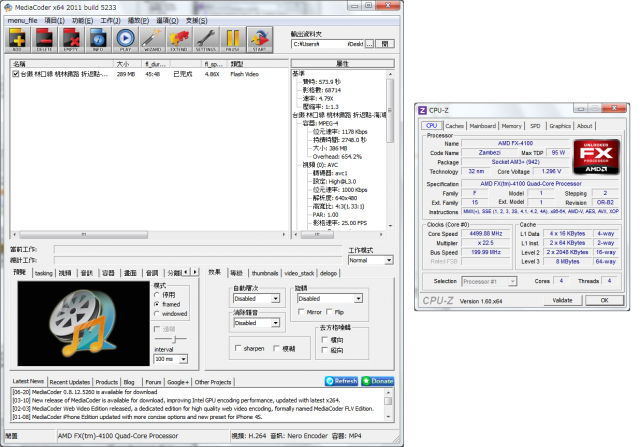Switch to the Mainboard tab in CPU-Z
Viewport: 640px width, 447px height.
(482, 126)
